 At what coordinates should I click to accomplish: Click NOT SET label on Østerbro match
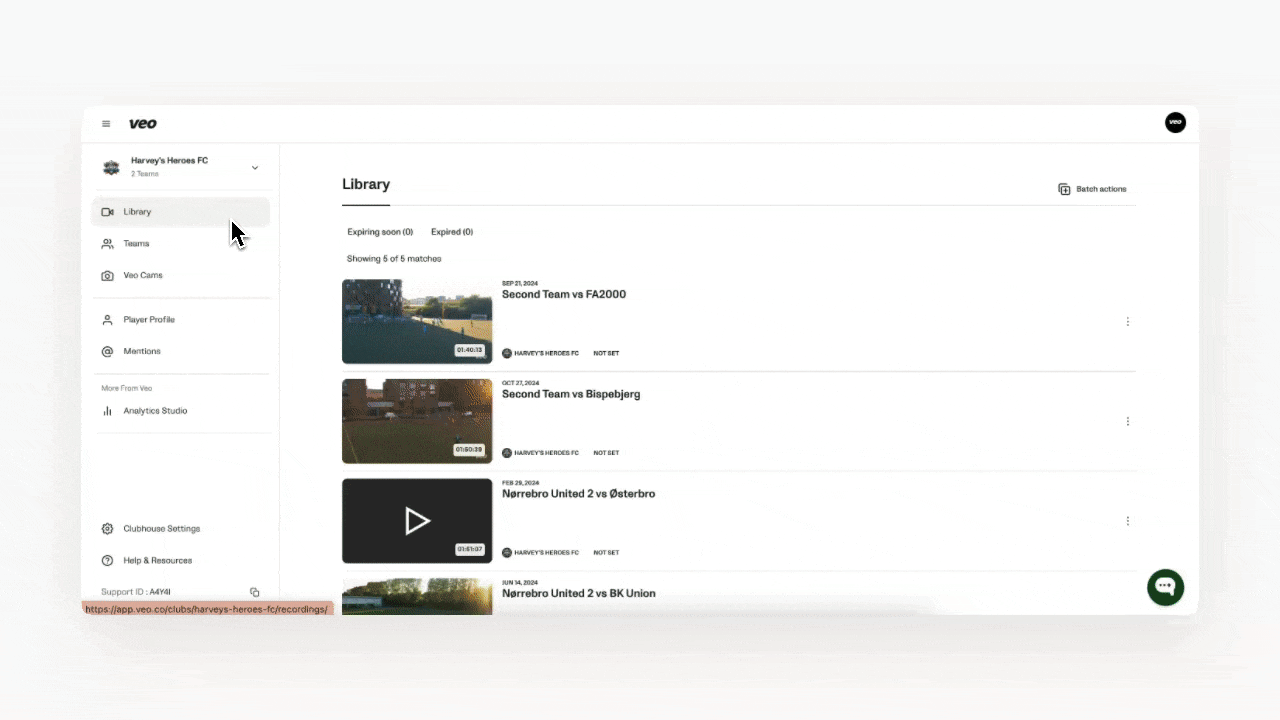pyautogui.click(x=606, y=553)
